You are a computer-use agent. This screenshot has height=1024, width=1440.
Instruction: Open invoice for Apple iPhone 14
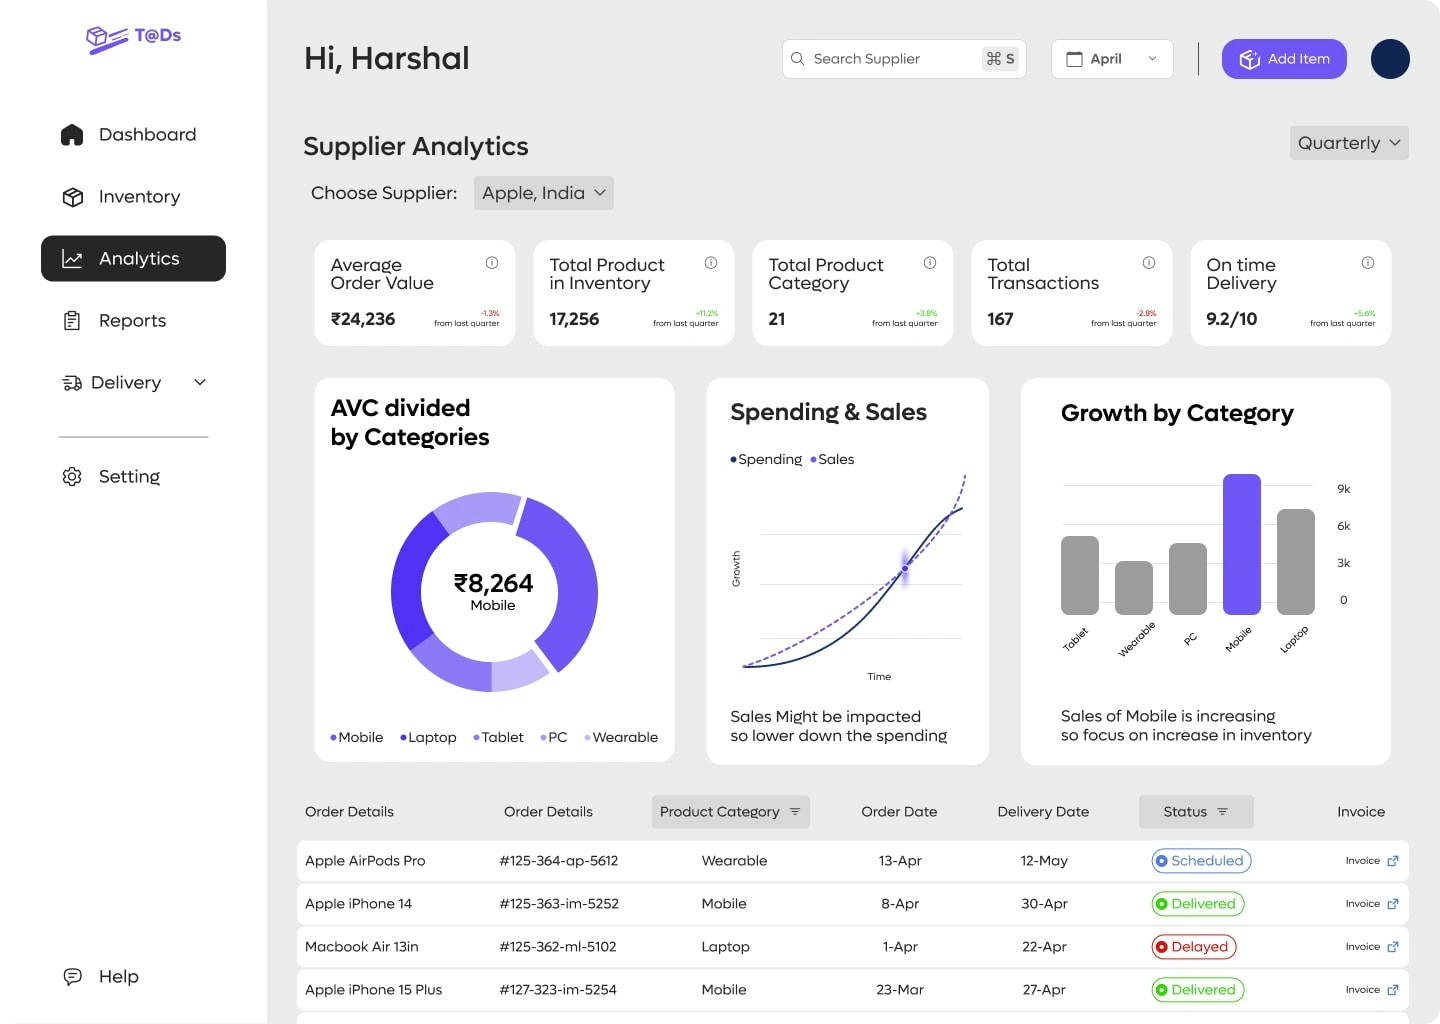tap(1372, 904)
